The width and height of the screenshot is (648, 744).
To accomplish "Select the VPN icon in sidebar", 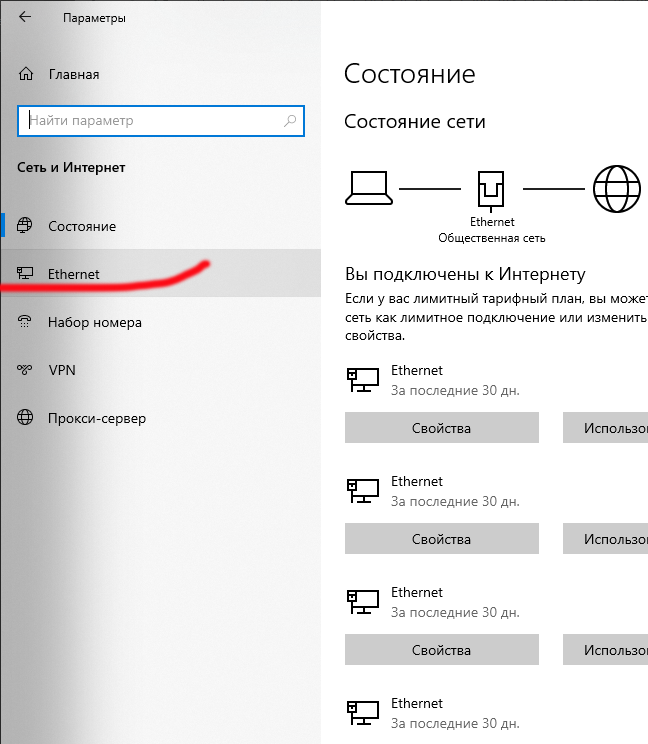I will click(25, 369).
